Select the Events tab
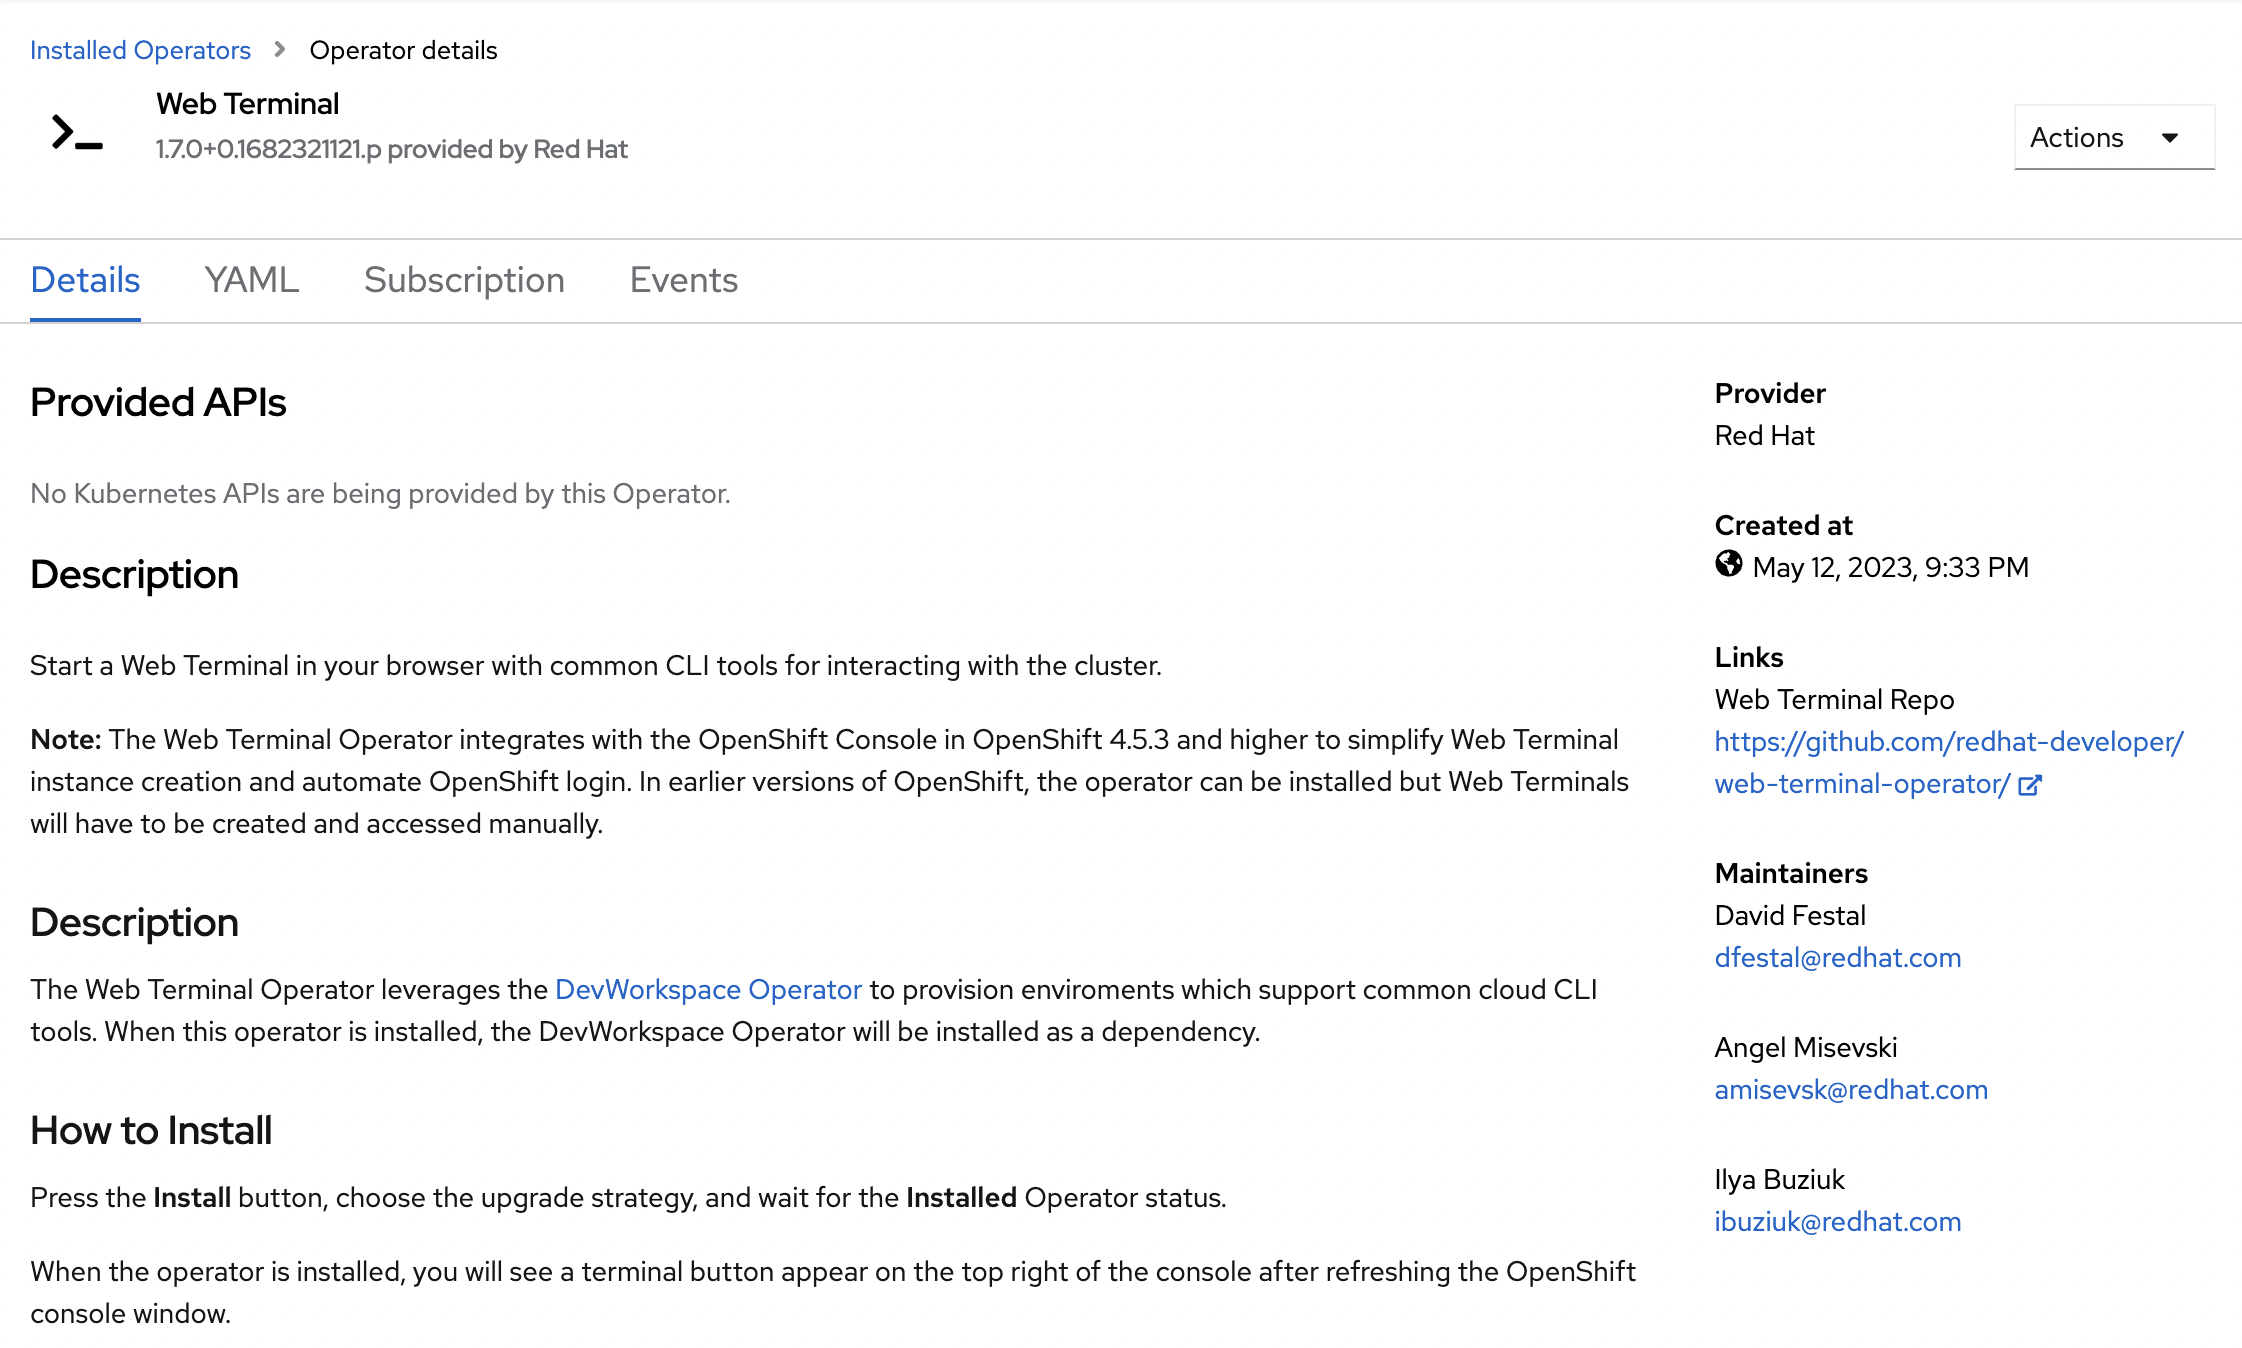Viewport: 2242px width, 1348px height. [683, 280]
